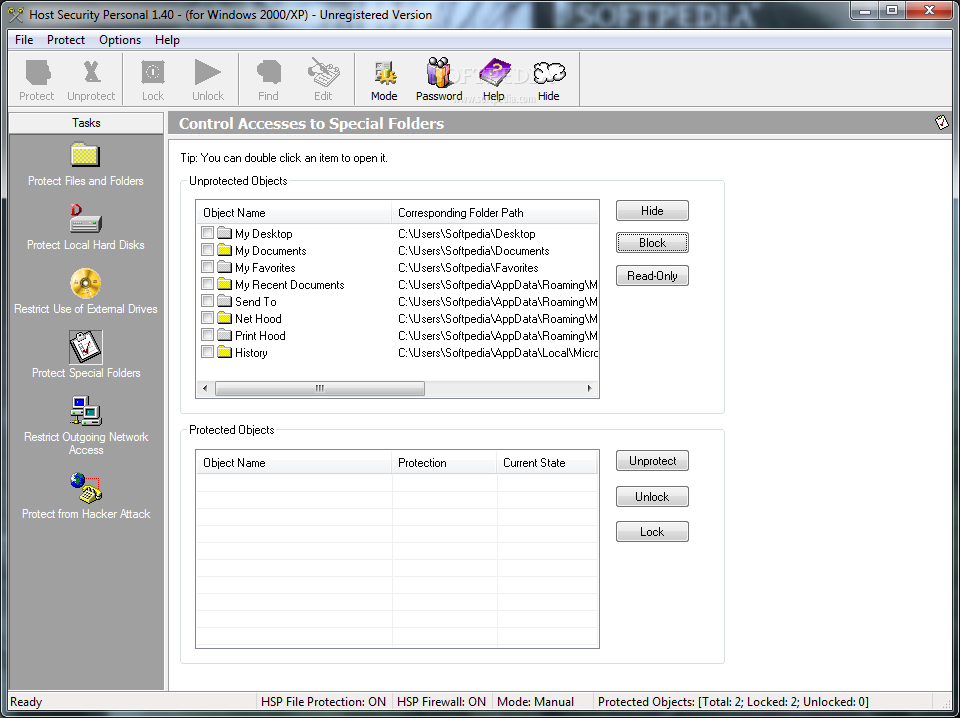Click the Tasks panel header
The image size is (960, 718).
(86, 122)
